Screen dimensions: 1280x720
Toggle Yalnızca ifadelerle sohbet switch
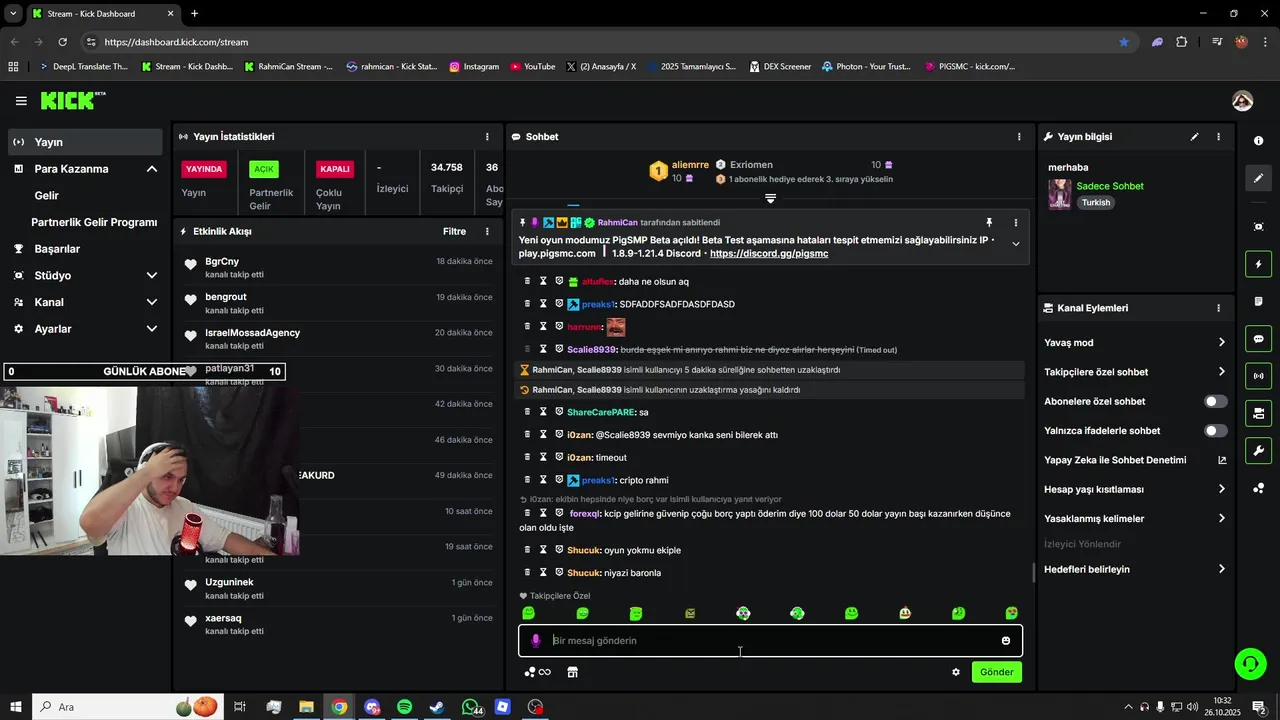point(1215,431)
